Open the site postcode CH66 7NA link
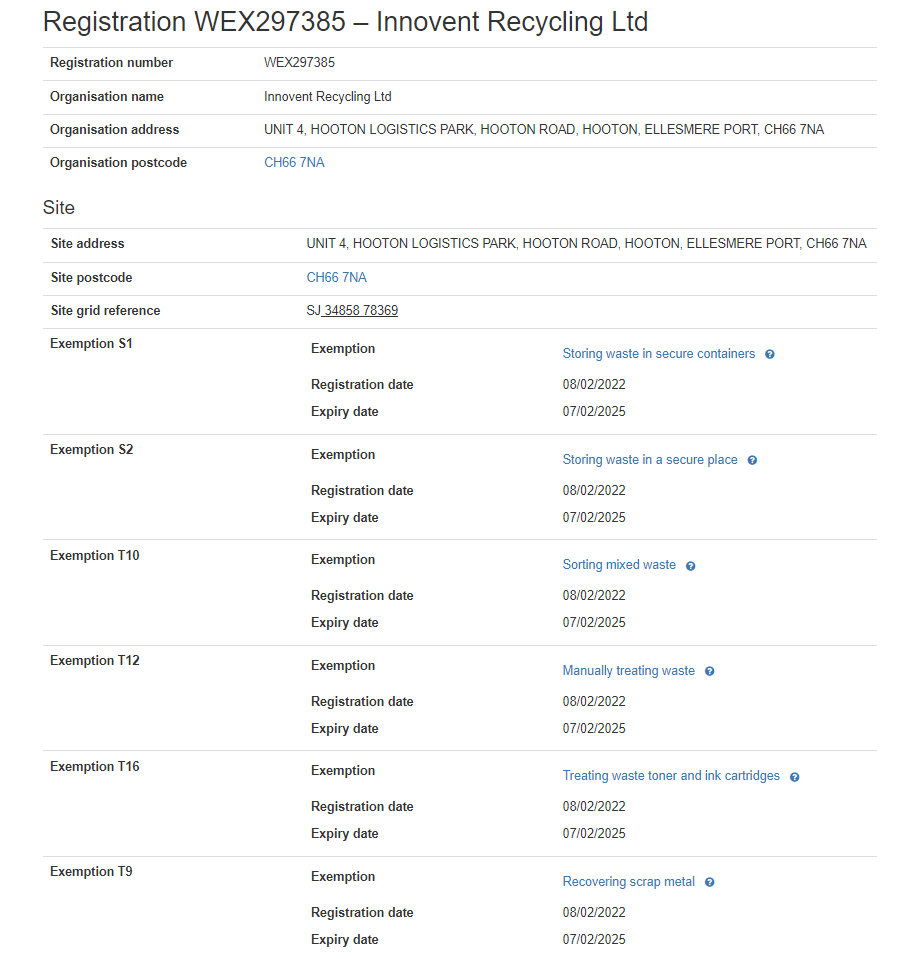917x959 pixels. tap(336, 277)
